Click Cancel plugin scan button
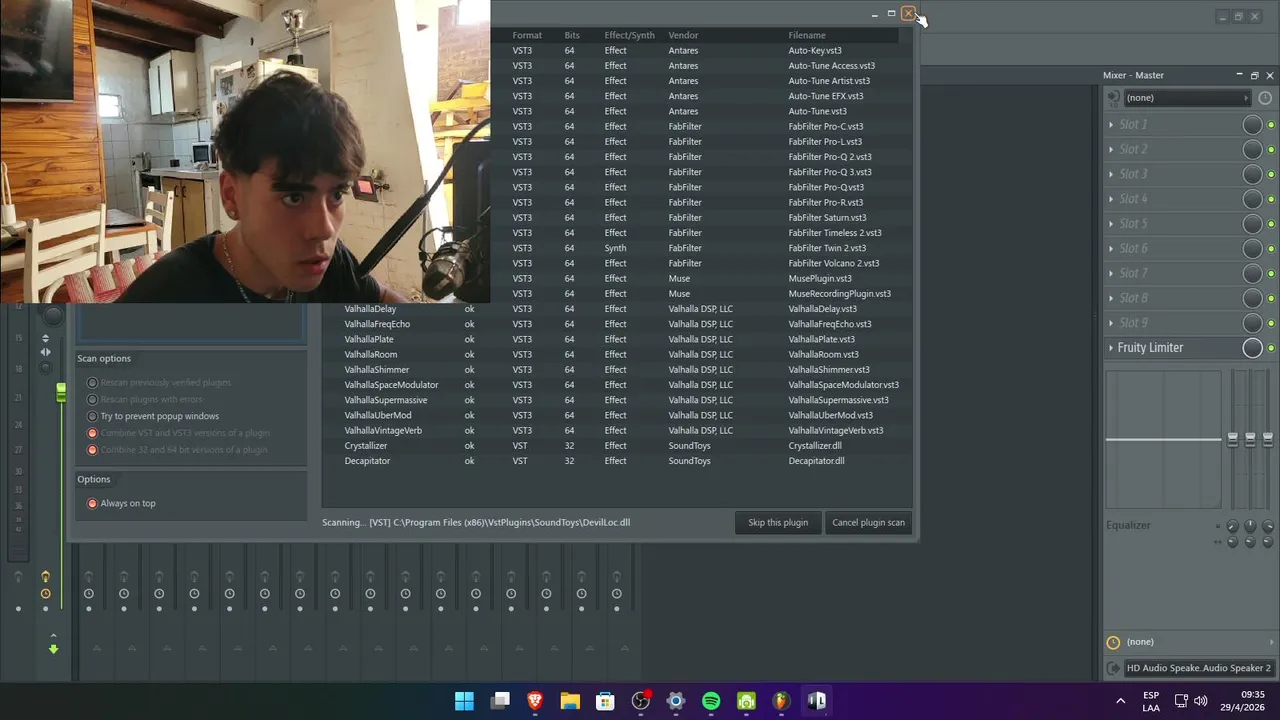Screen dimensions: 1280x720 click(868, 522)
